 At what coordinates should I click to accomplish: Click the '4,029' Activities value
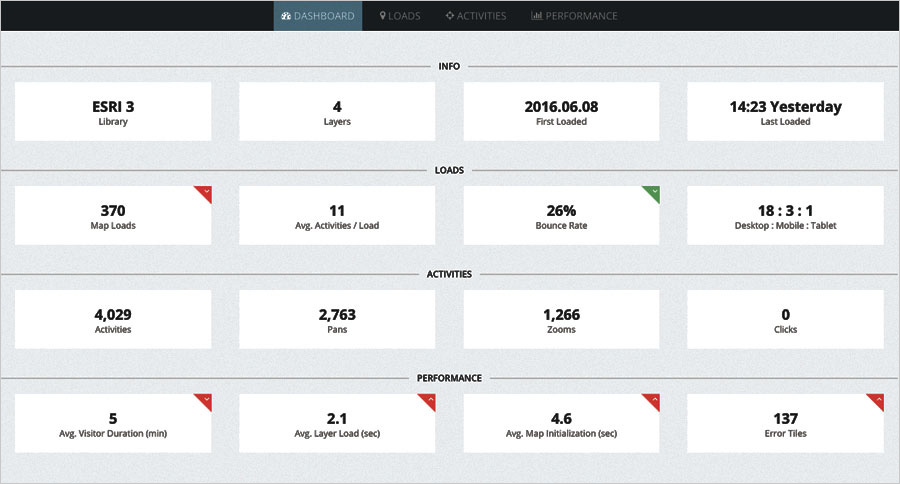[113, 315]
